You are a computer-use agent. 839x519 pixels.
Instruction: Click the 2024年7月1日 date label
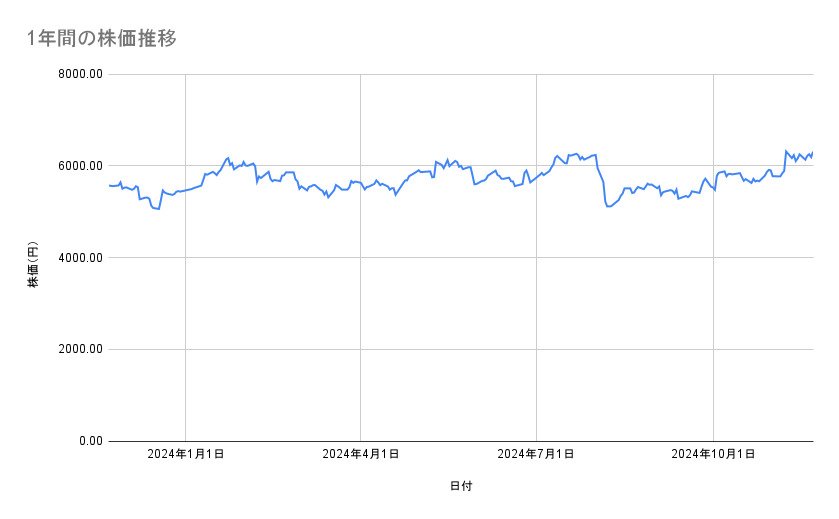click(536, 455)
